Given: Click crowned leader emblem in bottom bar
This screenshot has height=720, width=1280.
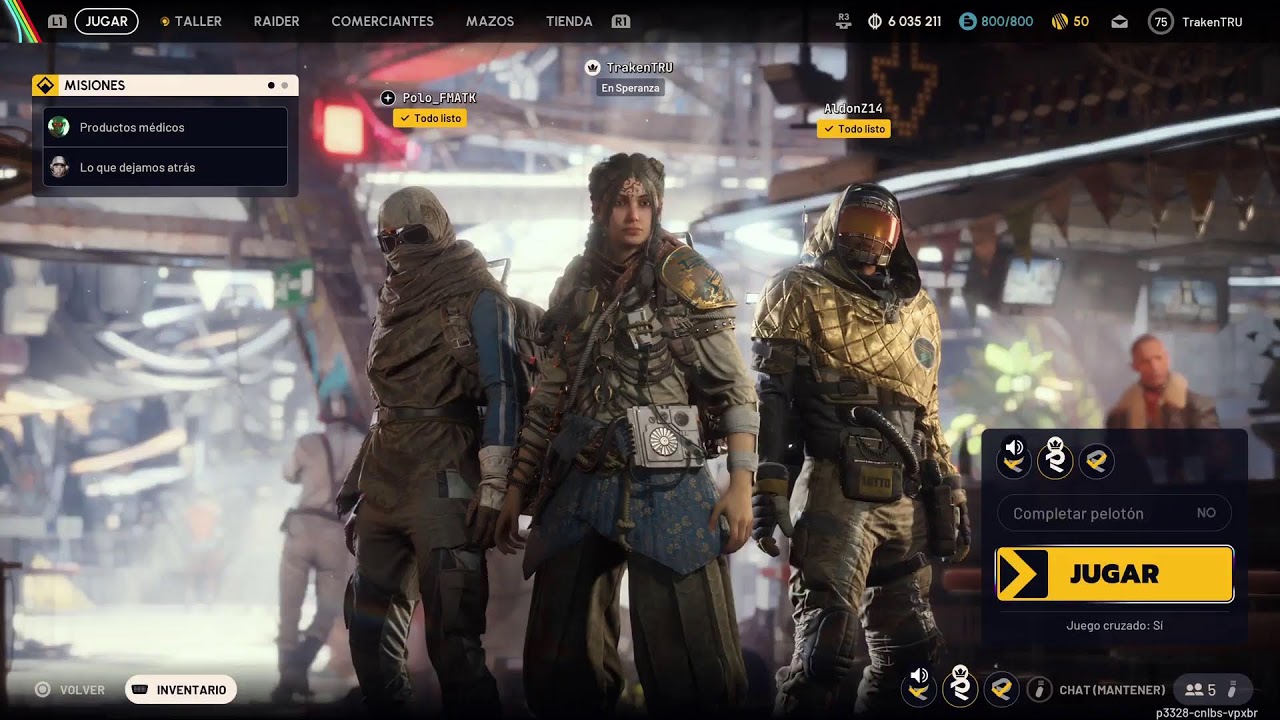Looking at the screenshot, I should tap(961, 687).
